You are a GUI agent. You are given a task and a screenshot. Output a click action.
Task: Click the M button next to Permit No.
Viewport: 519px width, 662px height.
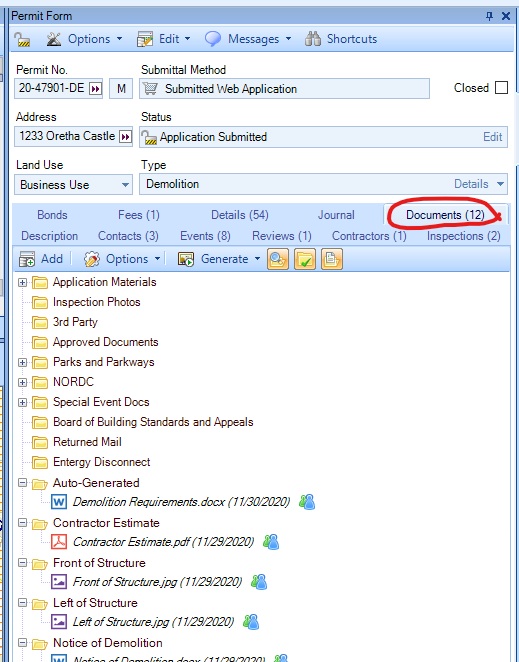(x=121, y=89)
